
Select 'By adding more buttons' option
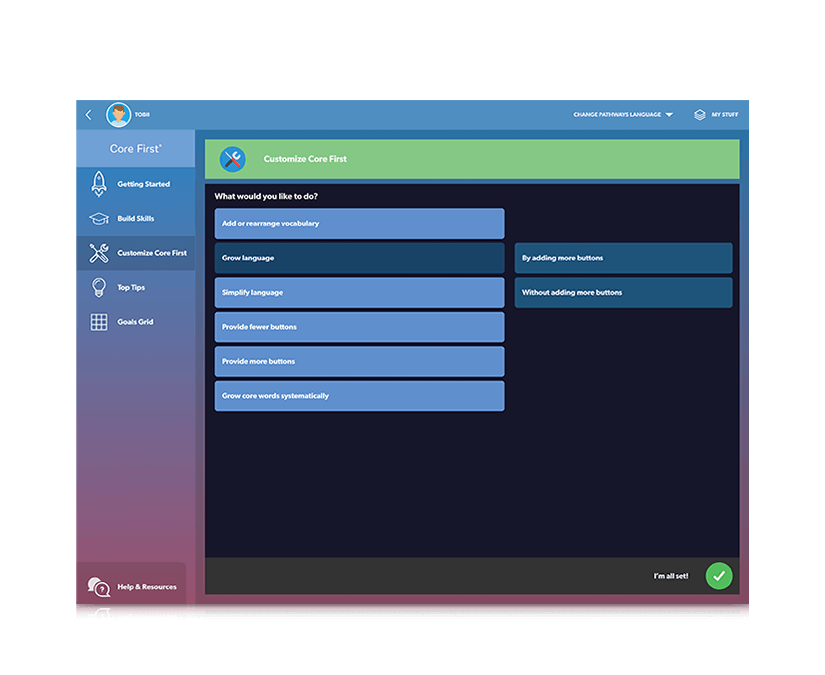click(623, 258)
